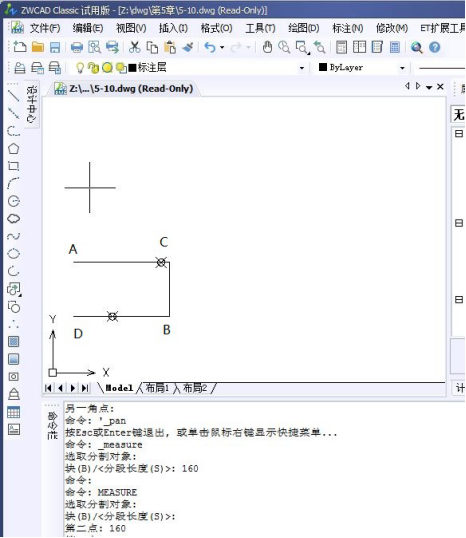Open the 格式(O) menu
Viewport: 466px width, 538px height.
point(216,28)
